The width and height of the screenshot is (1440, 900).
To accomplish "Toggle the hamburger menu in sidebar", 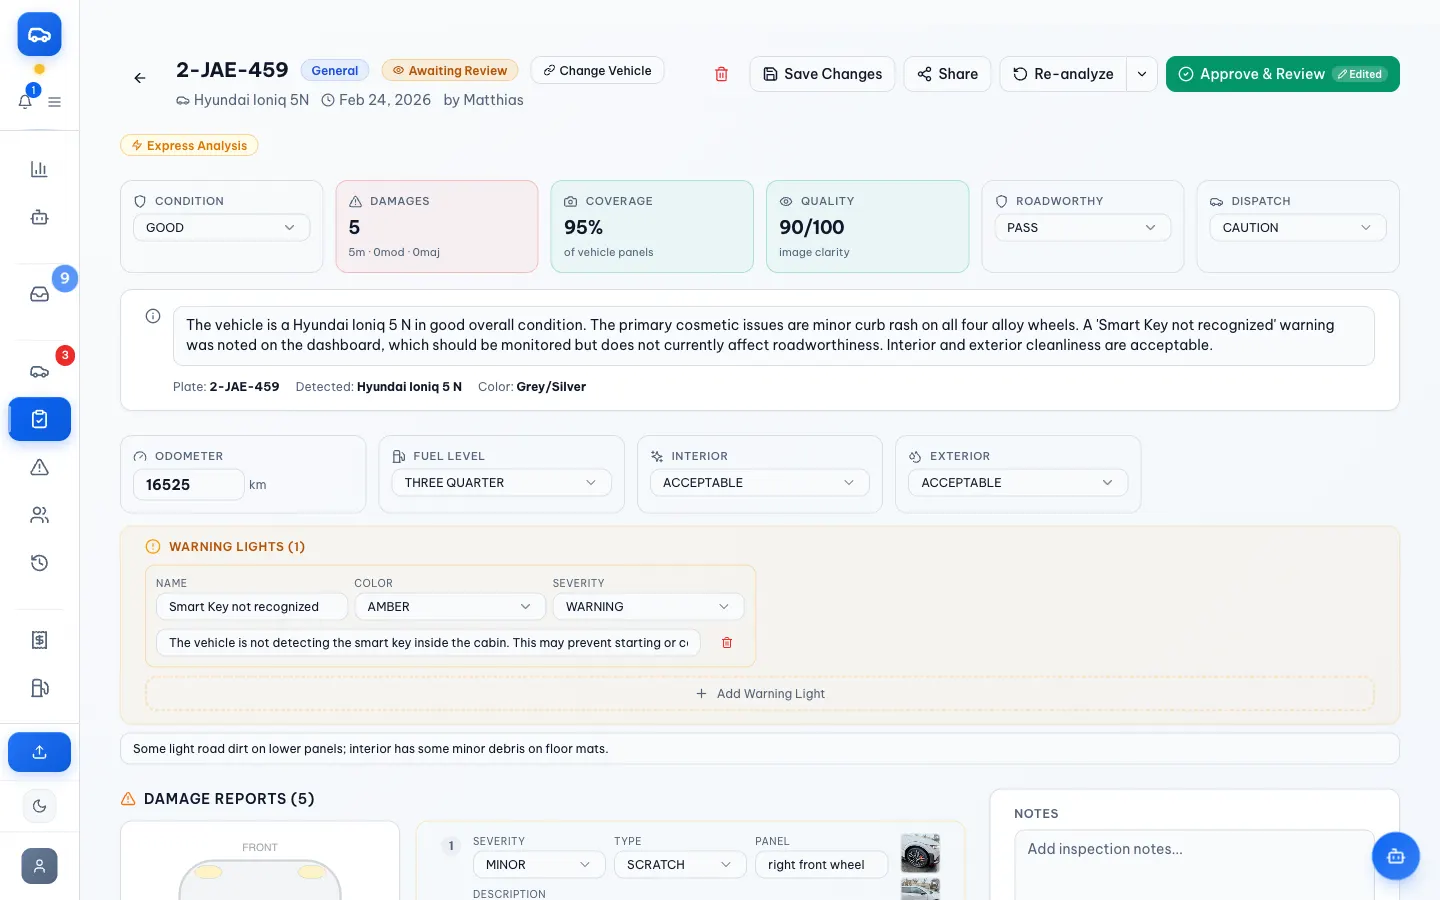I will [x=54, y=102].
